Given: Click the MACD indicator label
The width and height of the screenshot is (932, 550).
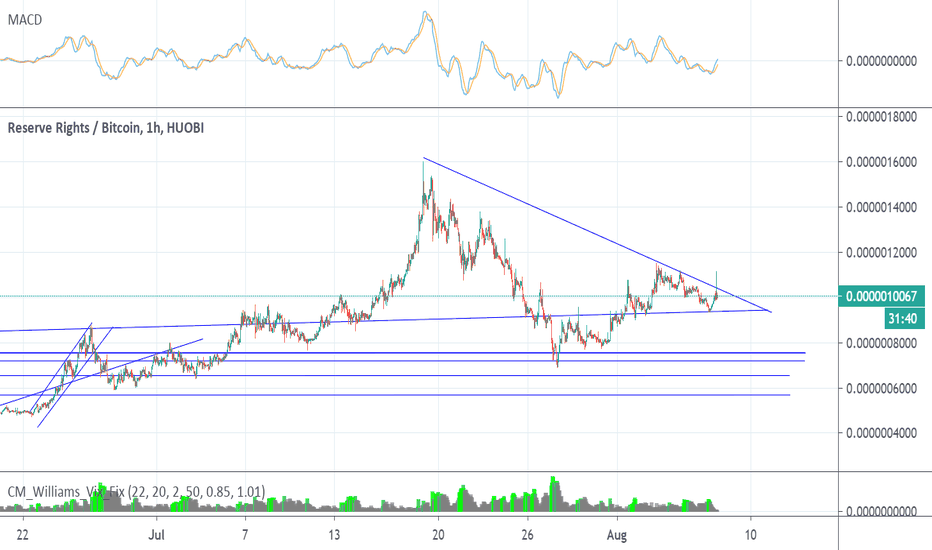Looking at the screenshot, I should [x=25, y=20].
